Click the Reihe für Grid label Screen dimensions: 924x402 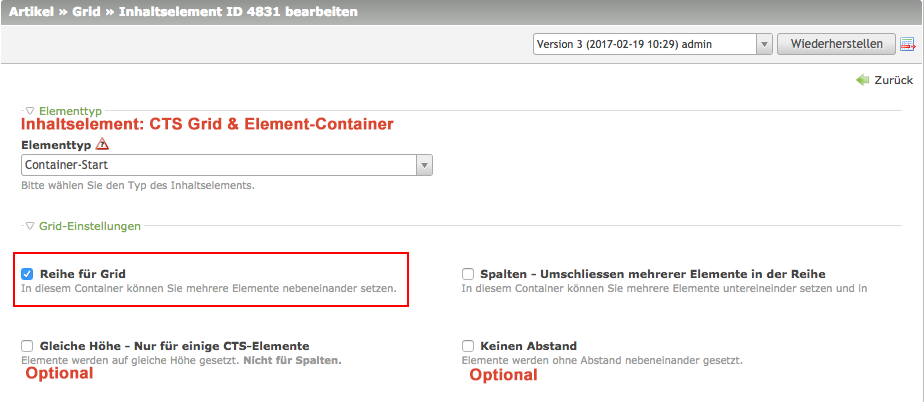pos(83,274)
